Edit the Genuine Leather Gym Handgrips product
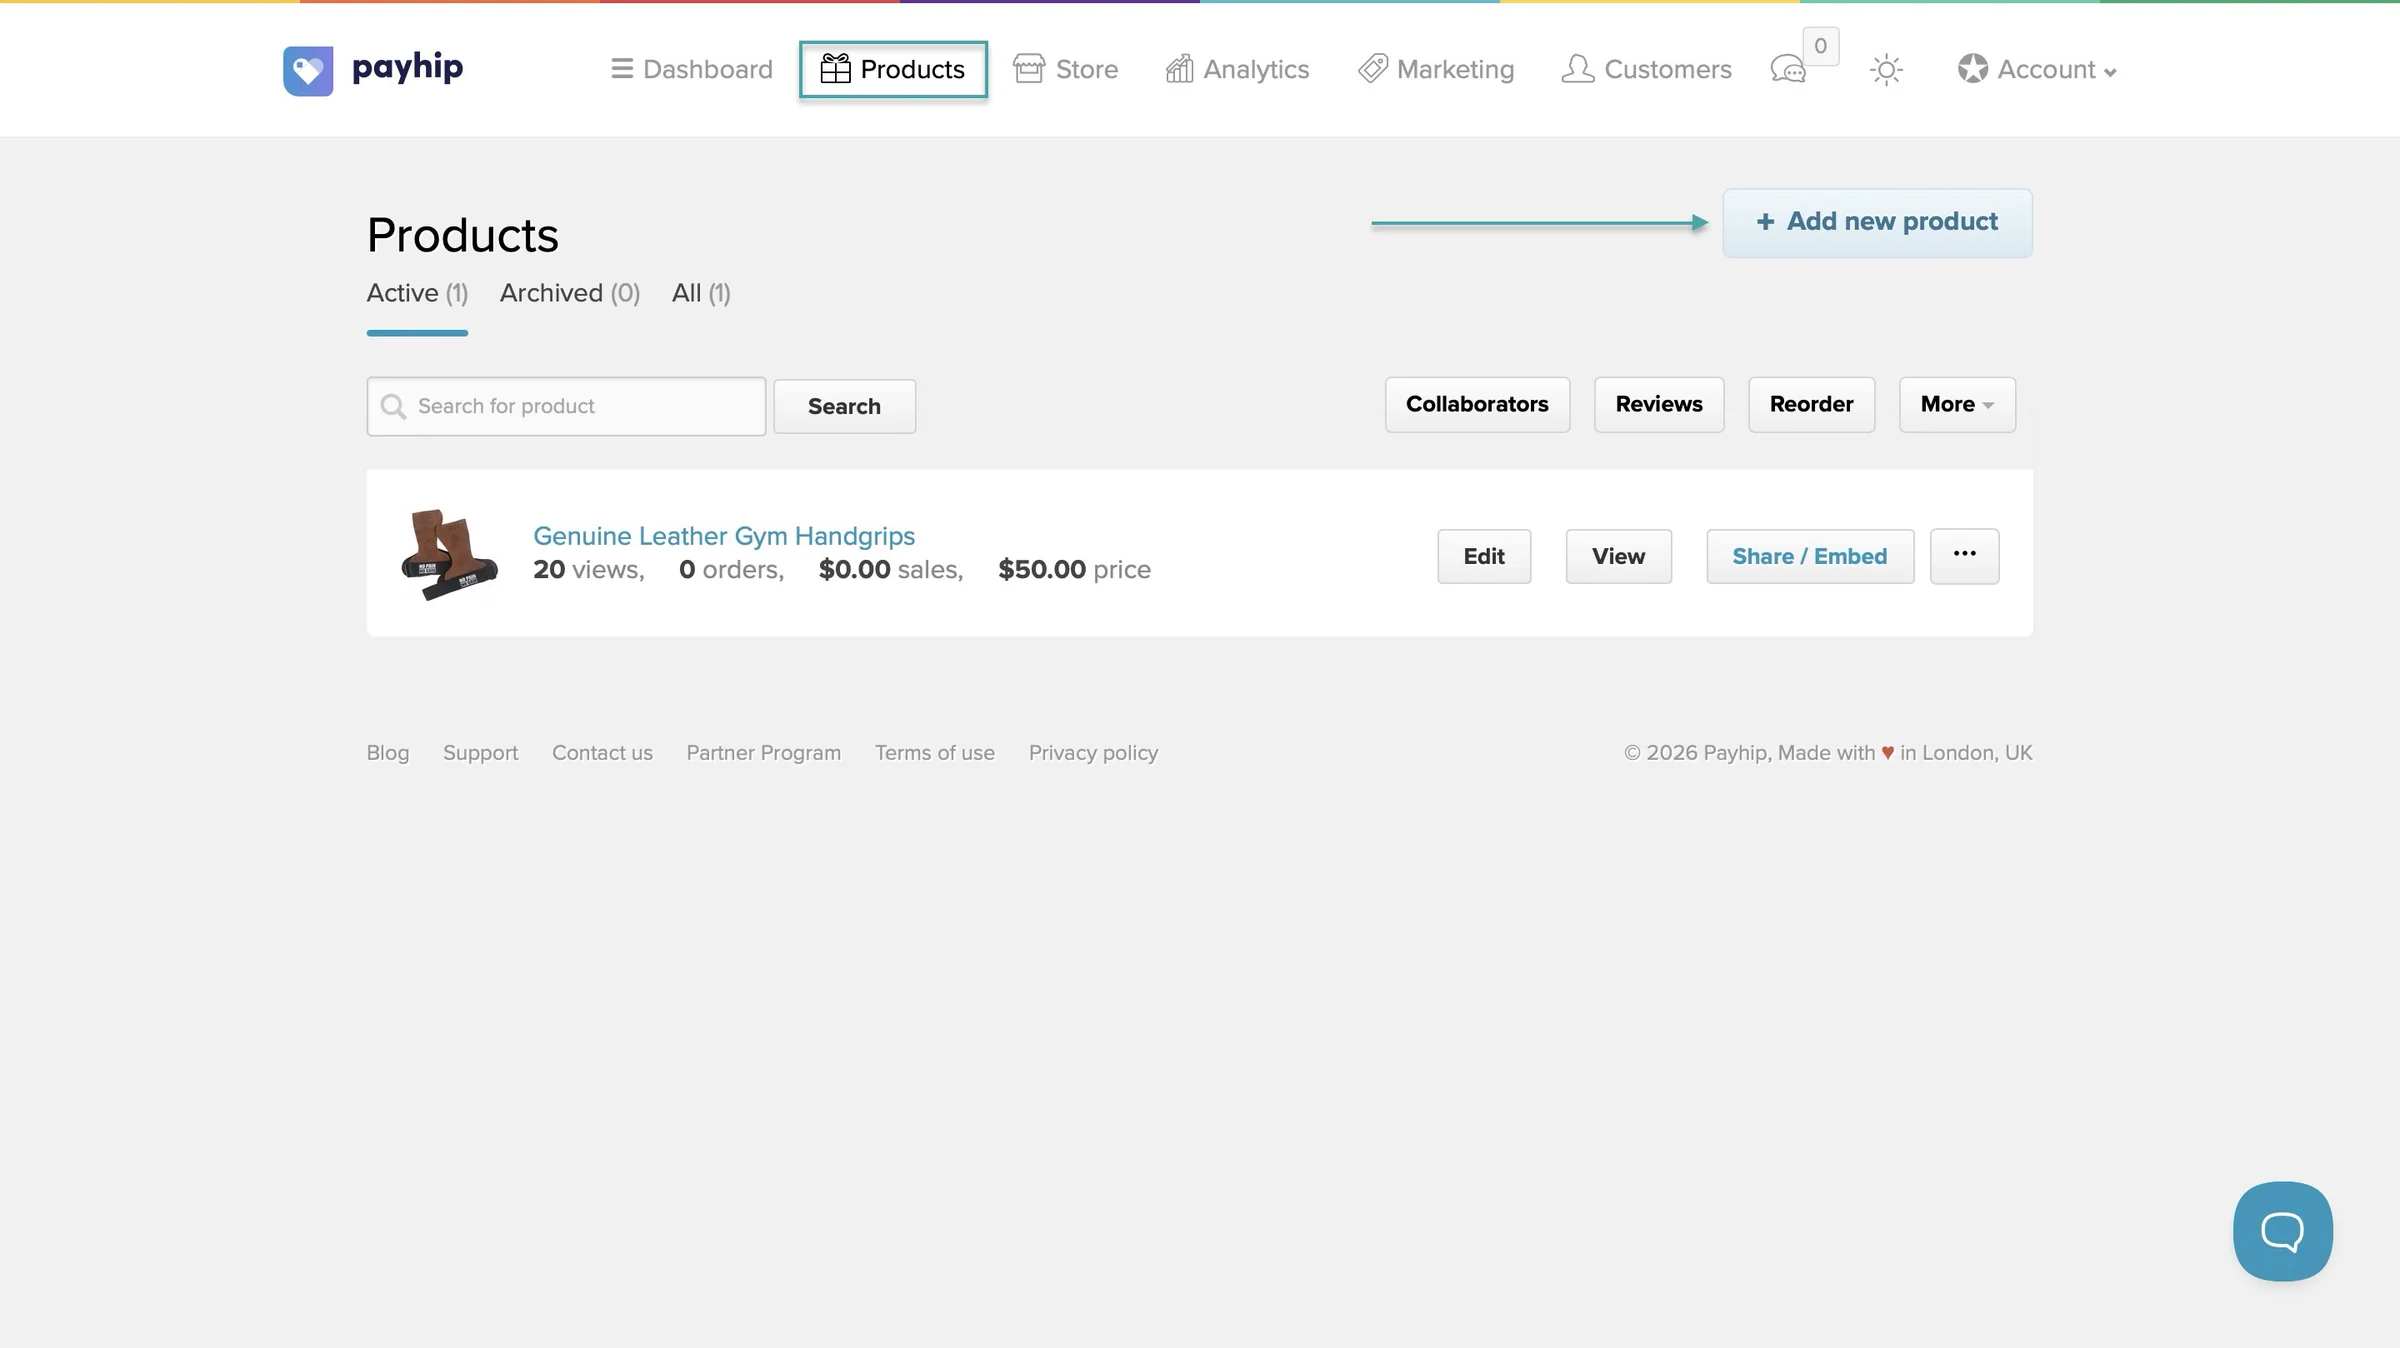The height and width of the screenshot is (1348, 2400). (1484, 556)
